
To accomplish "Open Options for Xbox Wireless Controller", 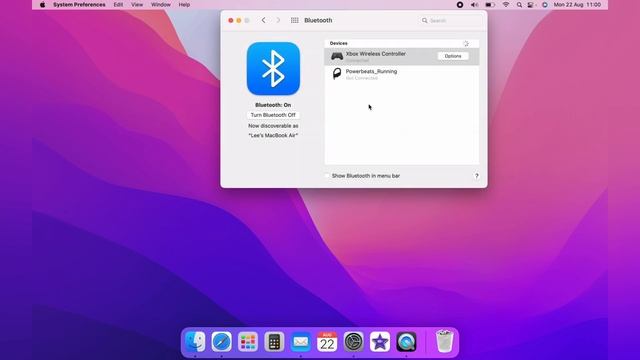I will [453, 56].
